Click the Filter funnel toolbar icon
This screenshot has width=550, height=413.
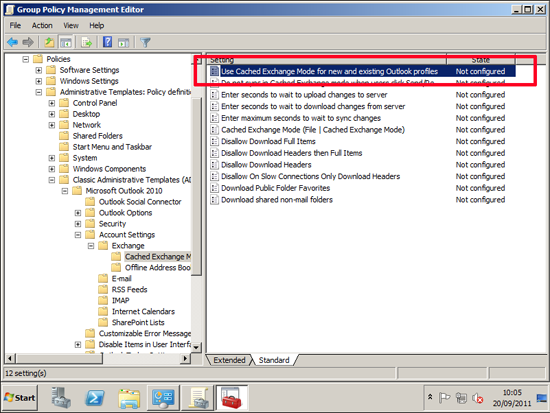pyautogui.click(x=145, y=42)
